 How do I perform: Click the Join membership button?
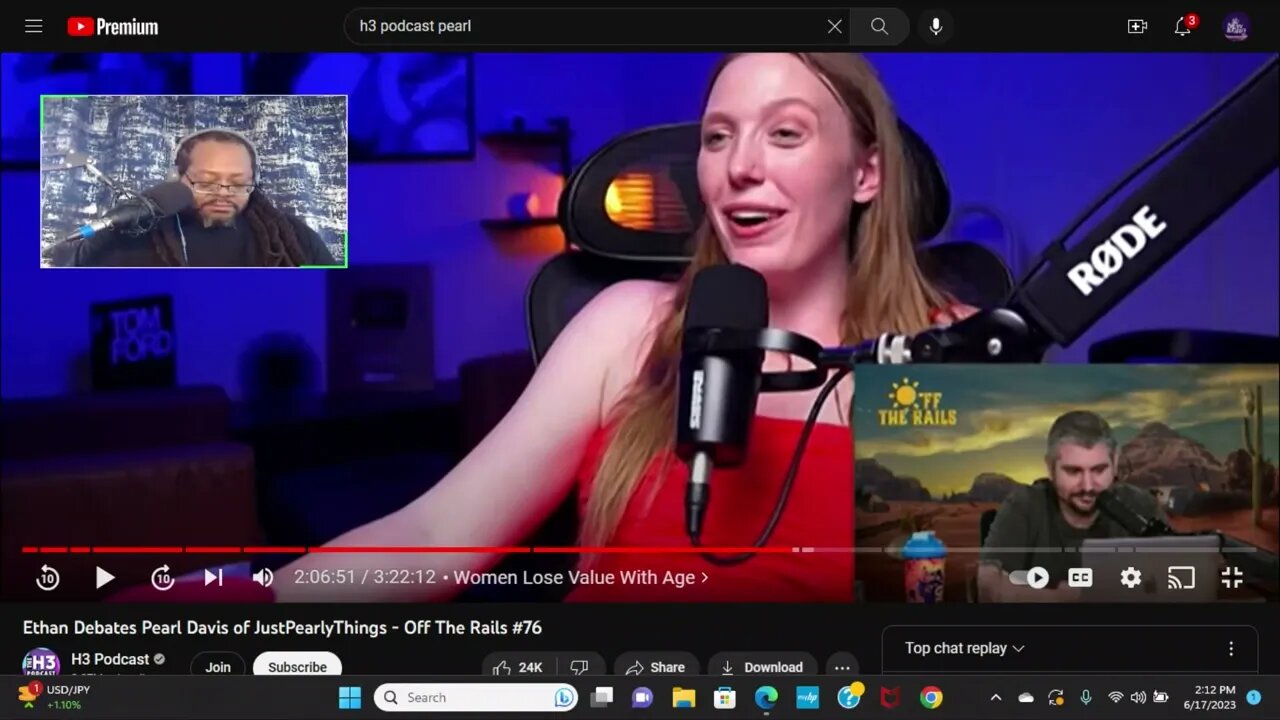(218, 667)
